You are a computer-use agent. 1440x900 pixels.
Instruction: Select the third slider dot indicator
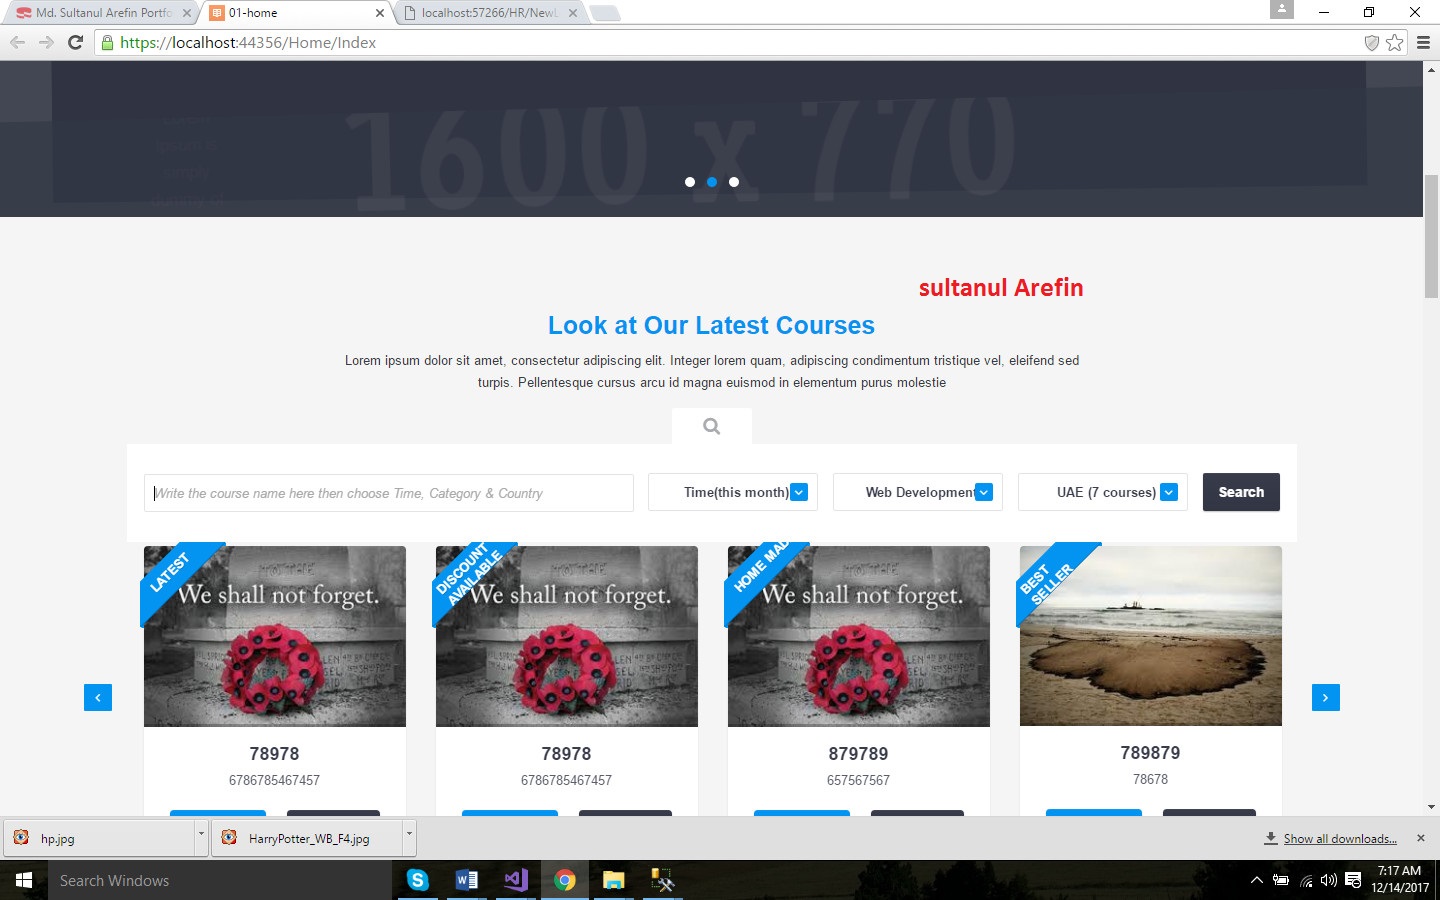(734, 182)
